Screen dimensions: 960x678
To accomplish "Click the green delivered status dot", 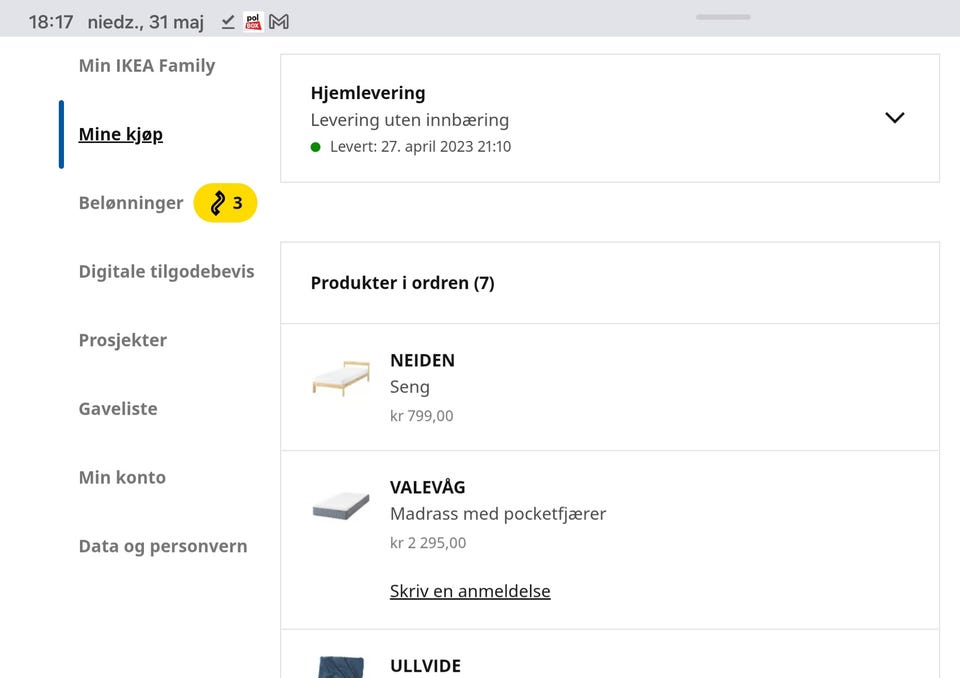I will pyautogui.click(x=315, y=147).
